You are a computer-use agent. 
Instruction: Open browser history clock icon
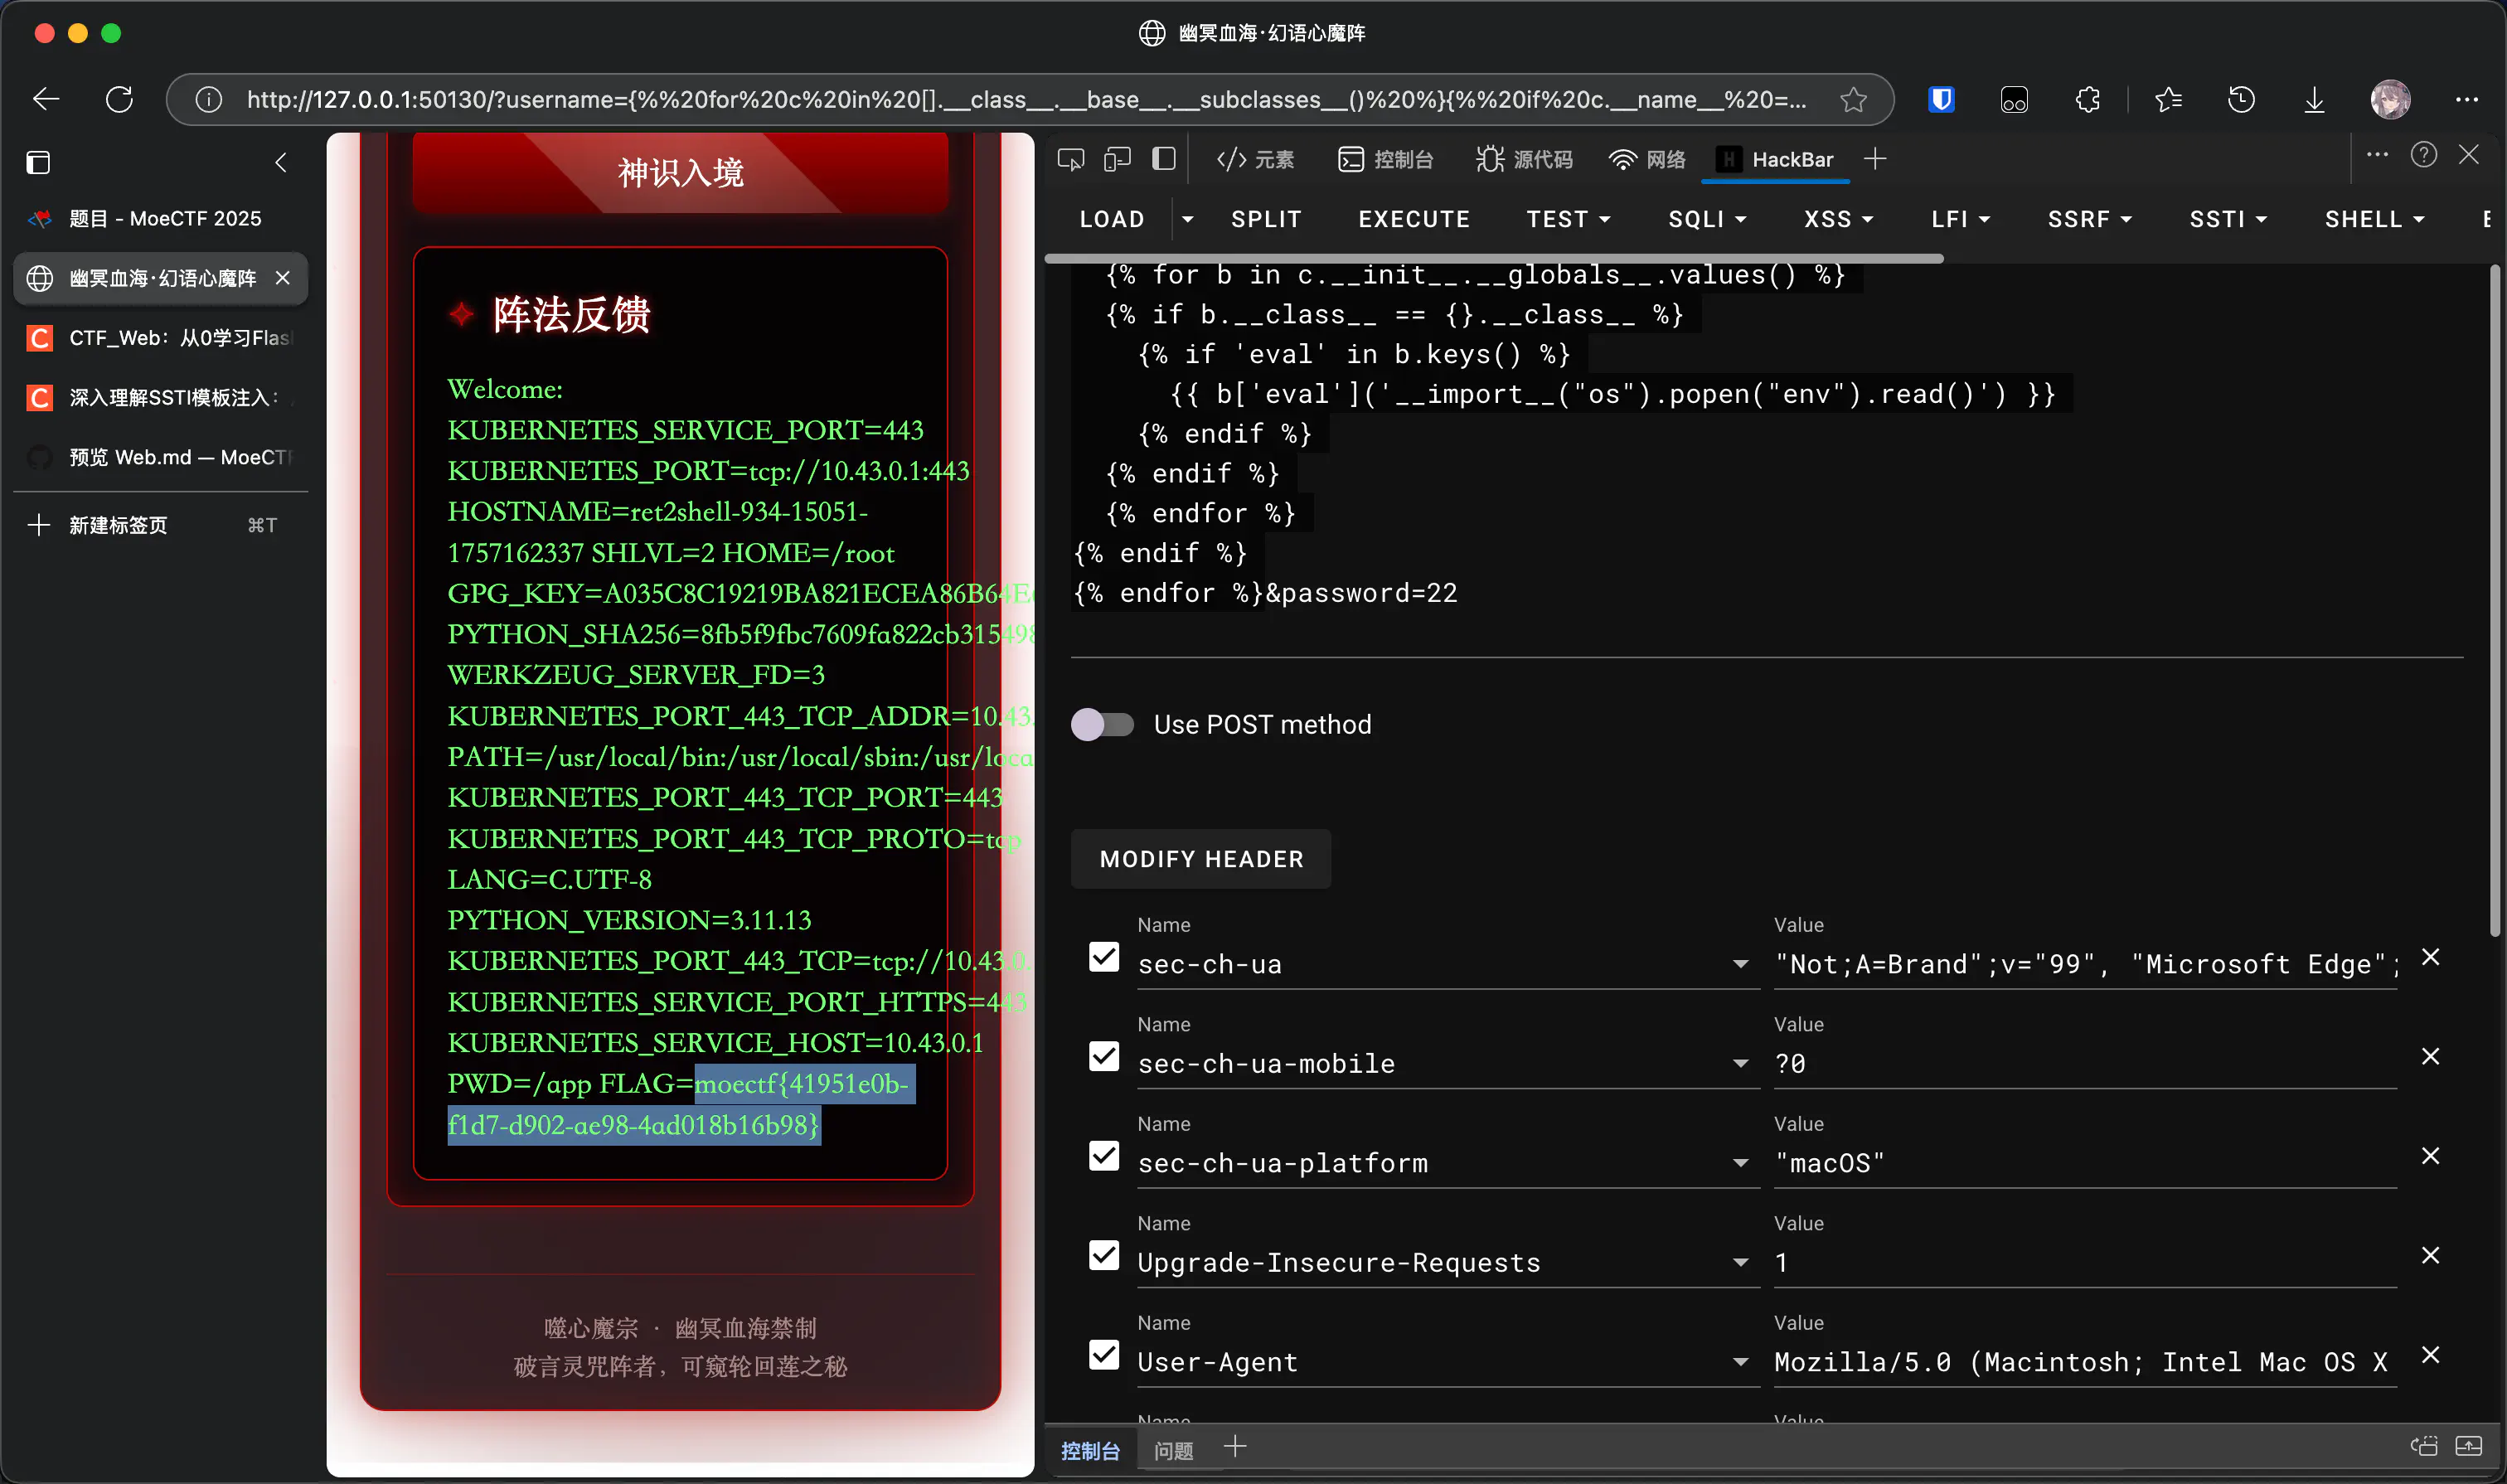point(2241,99)
